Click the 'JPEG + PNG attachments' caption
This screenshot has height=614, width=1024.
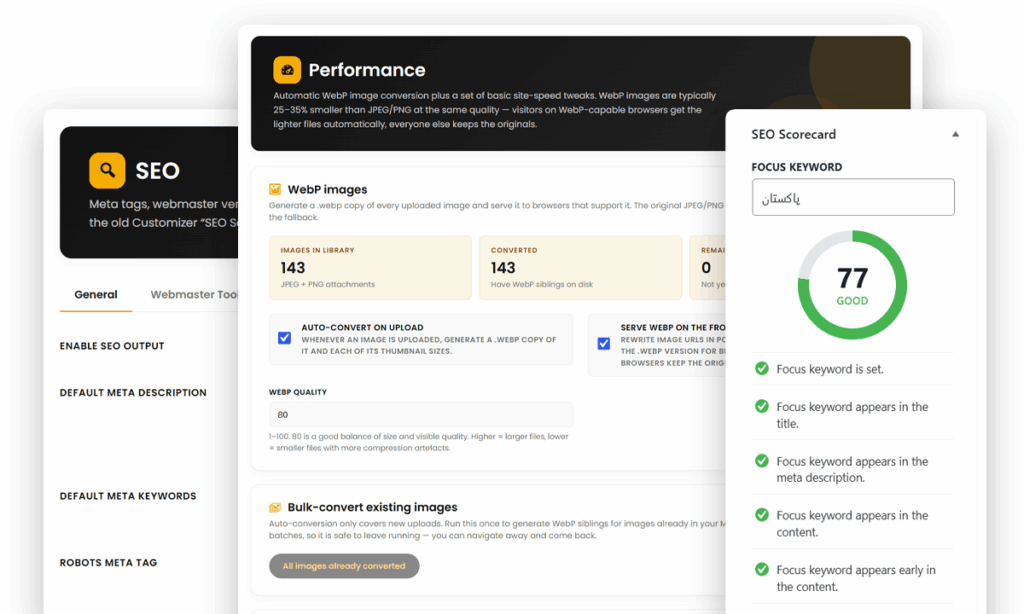coord(328,285)
